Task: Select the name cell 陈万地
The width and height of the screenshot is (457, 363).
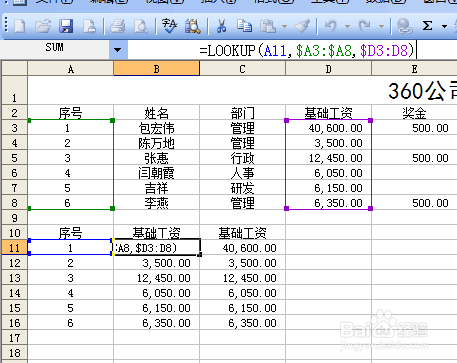Action: pos(157,143)
